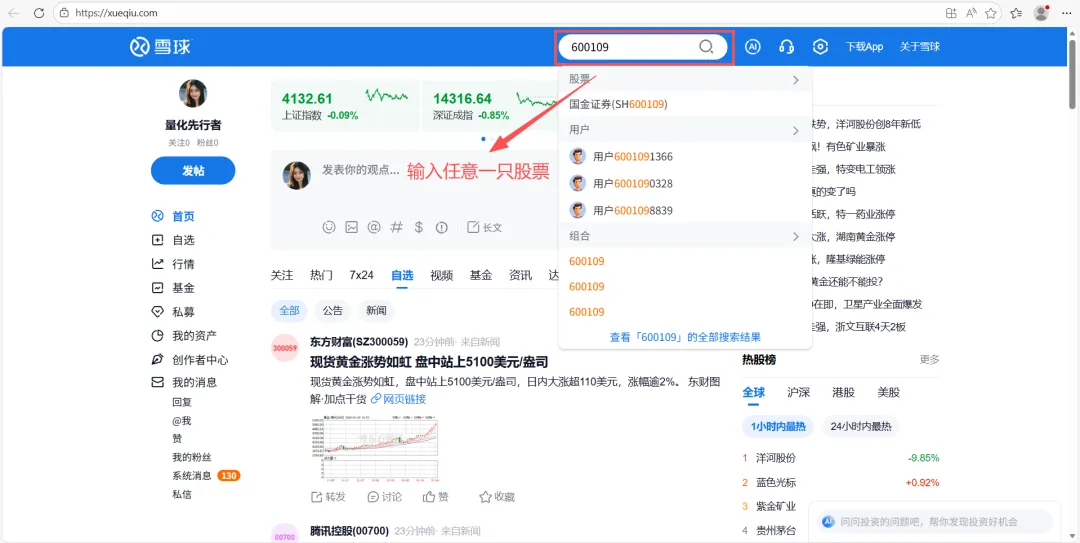Click the browser address bar
The image size is (1080, 543).
[496, 12]
